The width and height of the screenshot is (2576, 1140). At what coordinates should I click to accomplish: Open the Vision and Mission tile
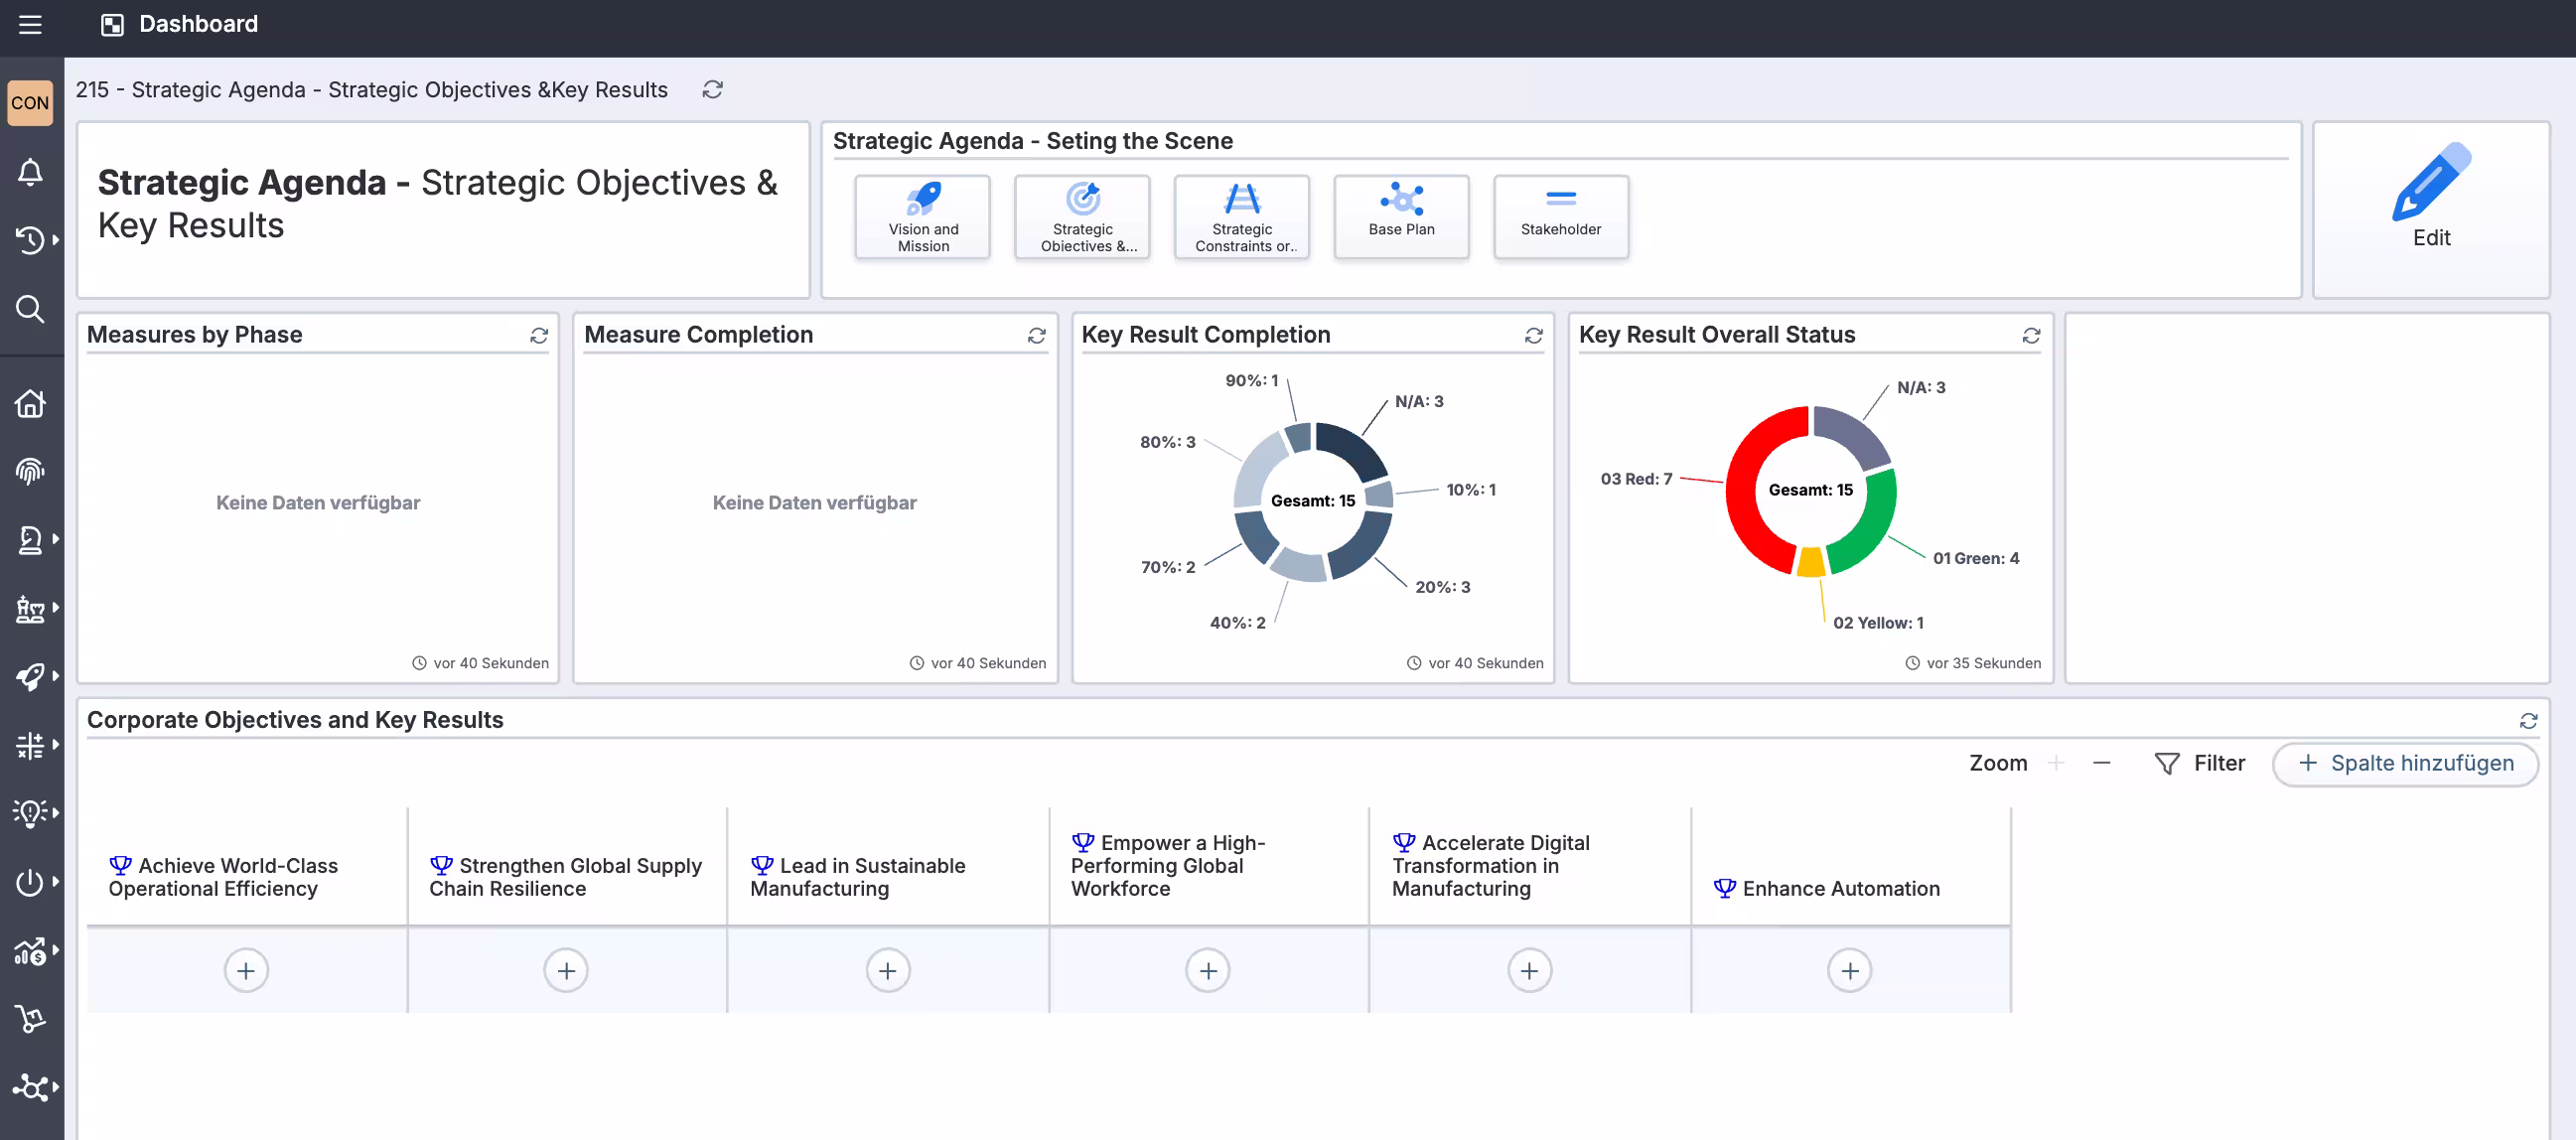921,217
